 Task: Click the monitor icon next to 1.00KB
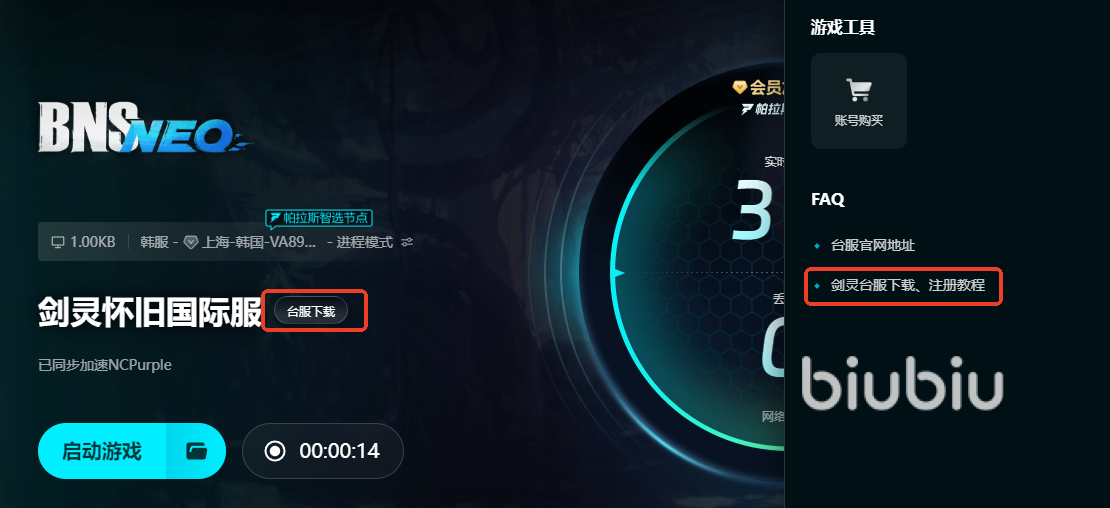point(58,242)
